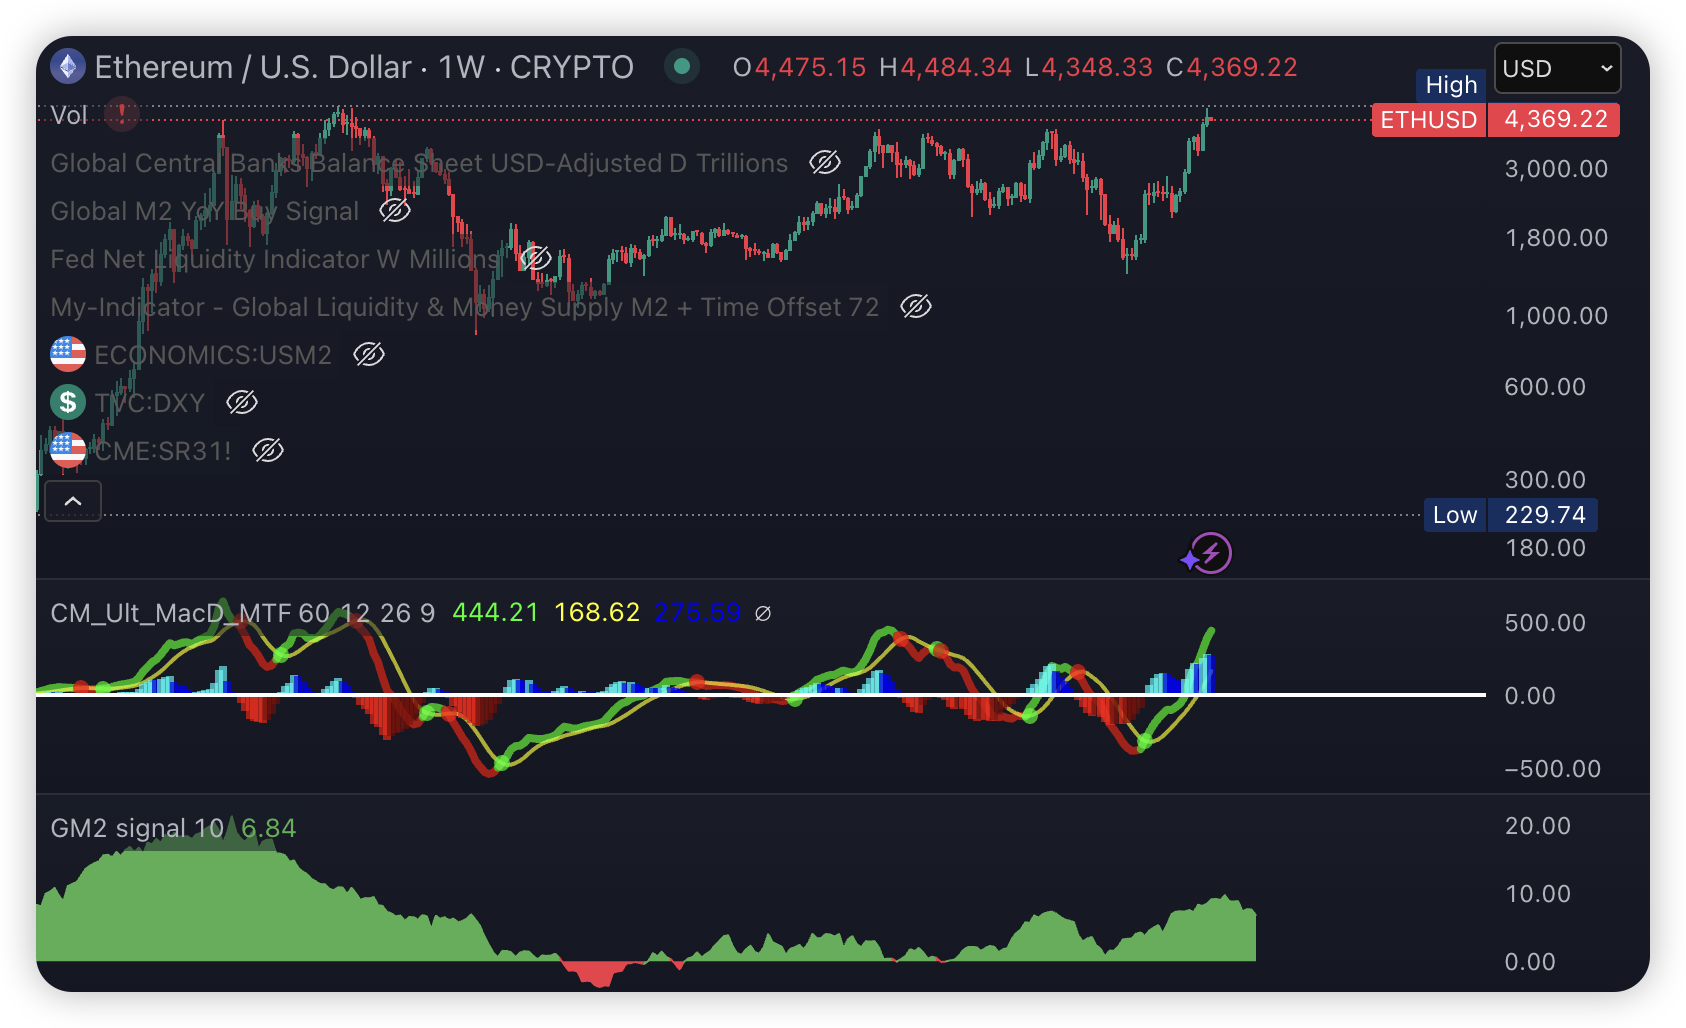Show Global Central Banks Balance Sheet indicator
The height and width of the screenshot is (1028, 1686).
click(x=825, y=163)
